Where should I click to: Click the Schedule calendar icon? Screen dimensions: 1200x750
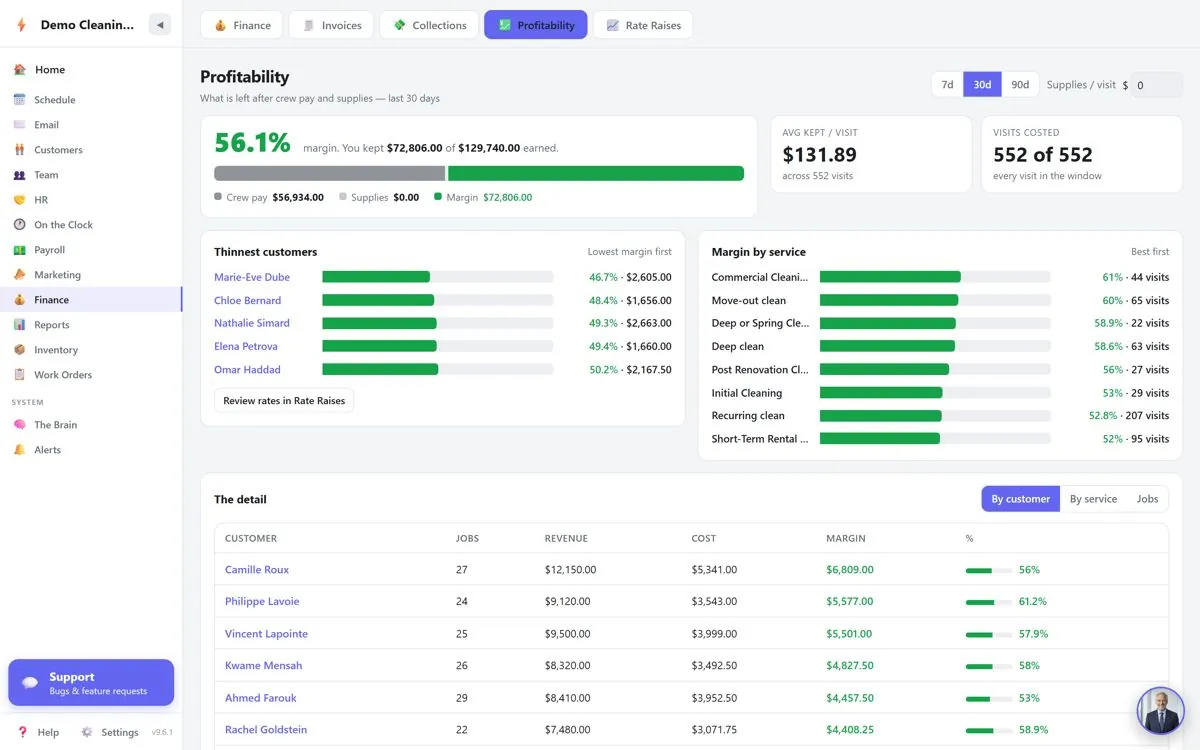click(20, 100)
